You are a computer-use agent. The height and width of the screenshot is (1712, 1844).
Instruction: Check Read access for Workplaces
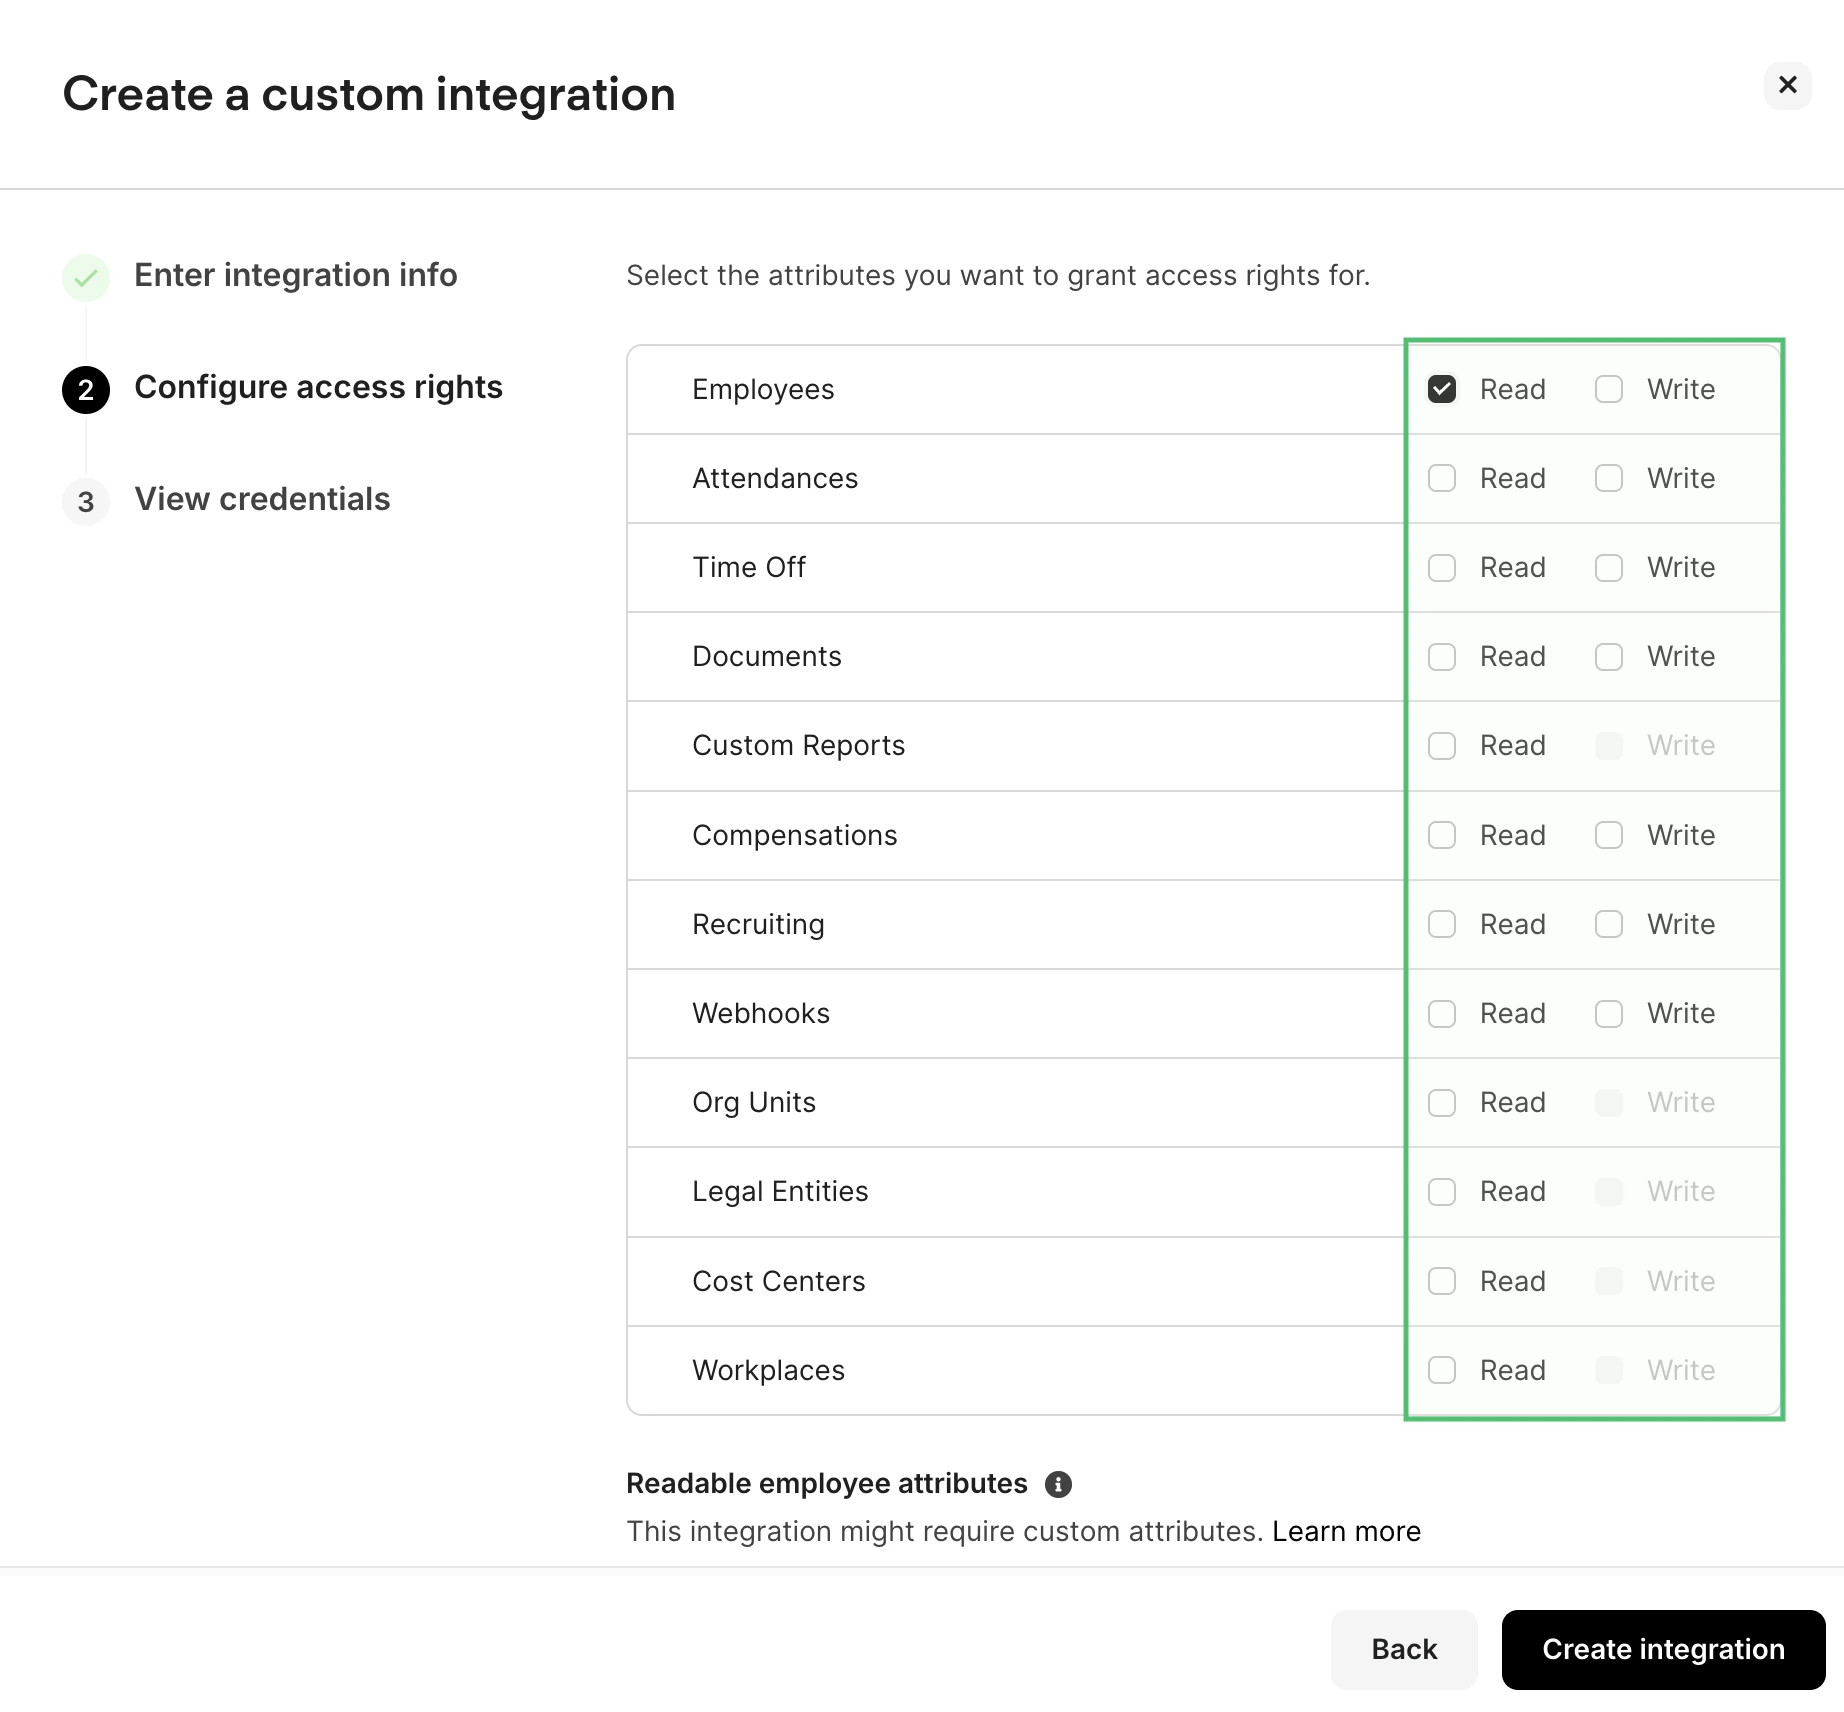(1441, 1370)
